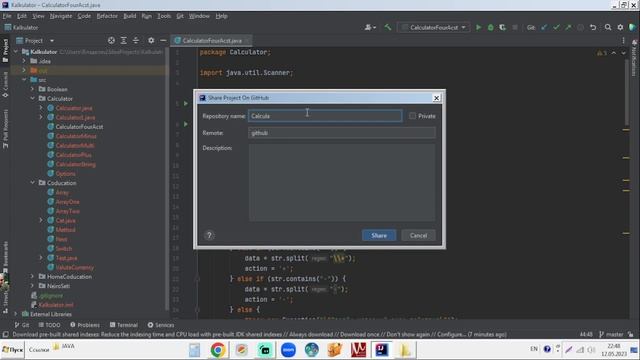Screen dimensions: 640x360
Task: Open the Build menu
Action: (x=129, y=16)
